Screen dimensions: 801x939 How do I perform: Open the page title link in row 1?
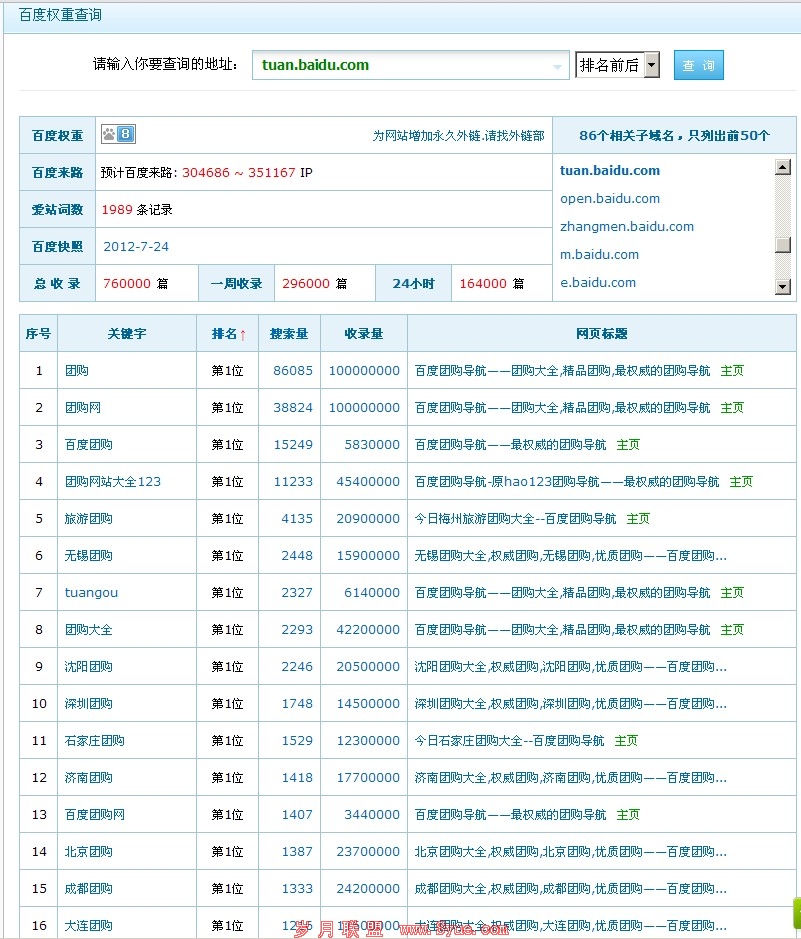(562, 371)
